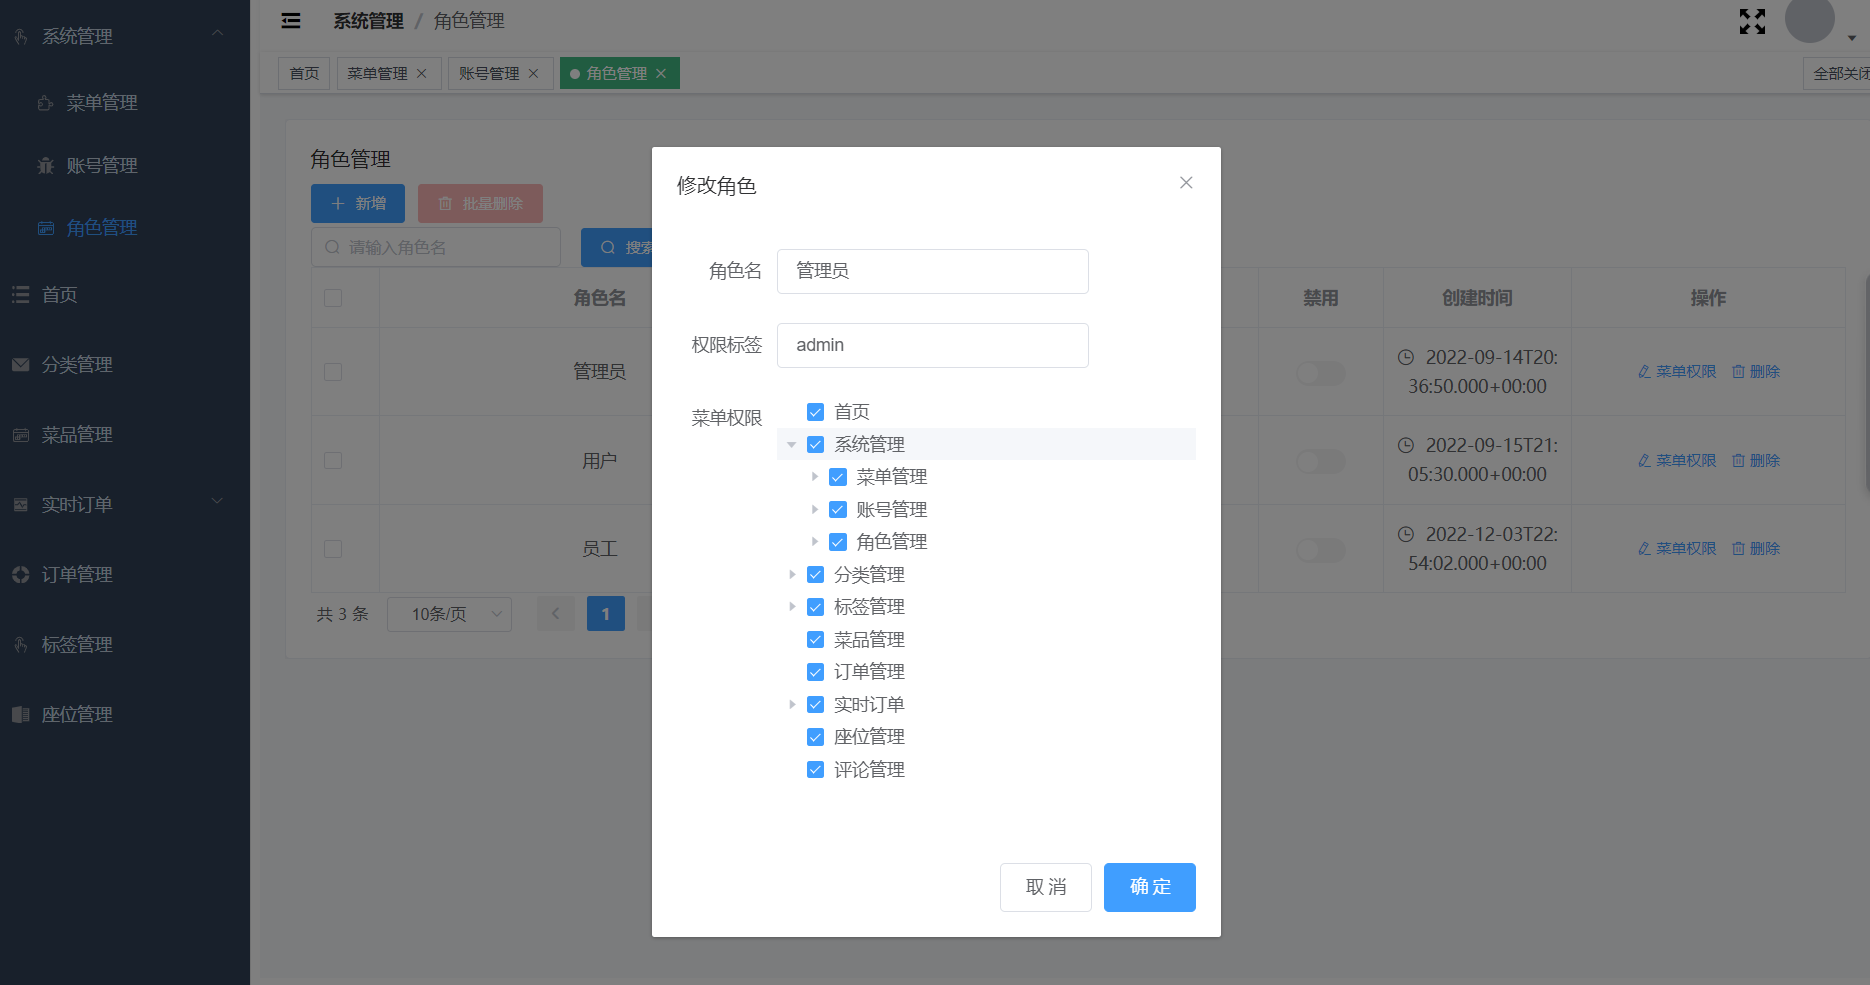This screenshot has height=985, width=1870.
Task: Click the 批量删除 button
Action: point(480,204)
